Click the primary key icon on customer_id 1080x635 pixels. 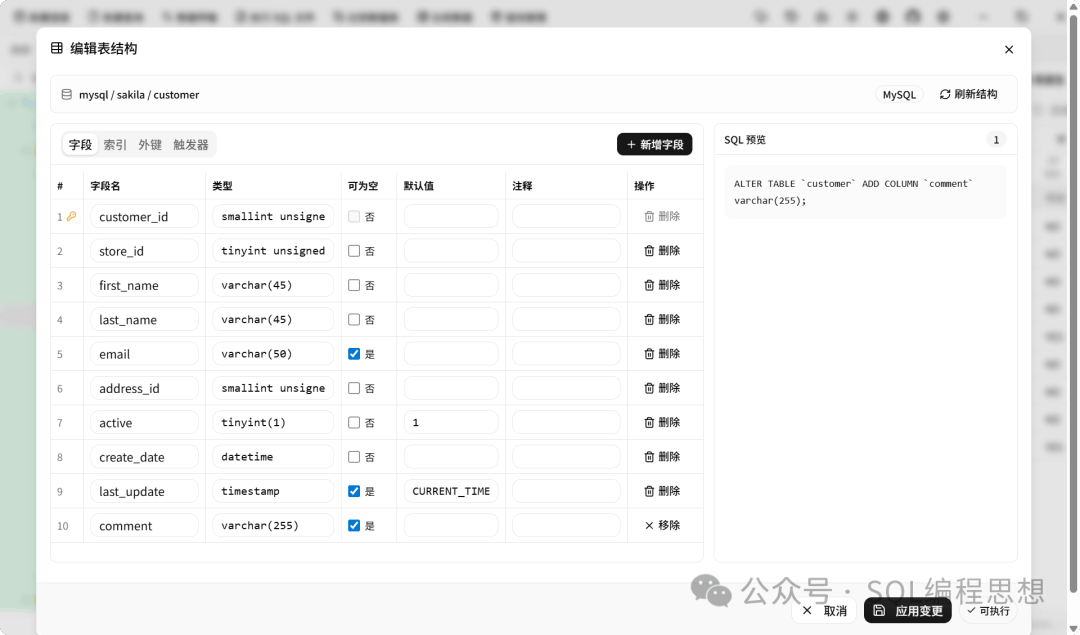pyautogui.click(x=72, y=216)
